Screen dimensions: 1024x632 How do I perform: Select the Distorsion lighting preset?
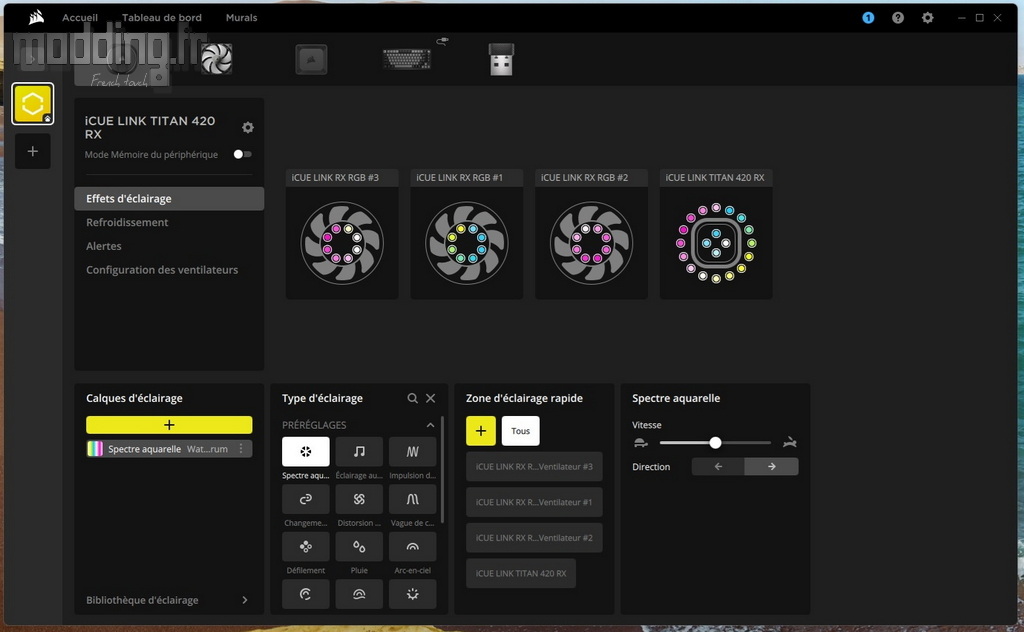tap(359, 499)
